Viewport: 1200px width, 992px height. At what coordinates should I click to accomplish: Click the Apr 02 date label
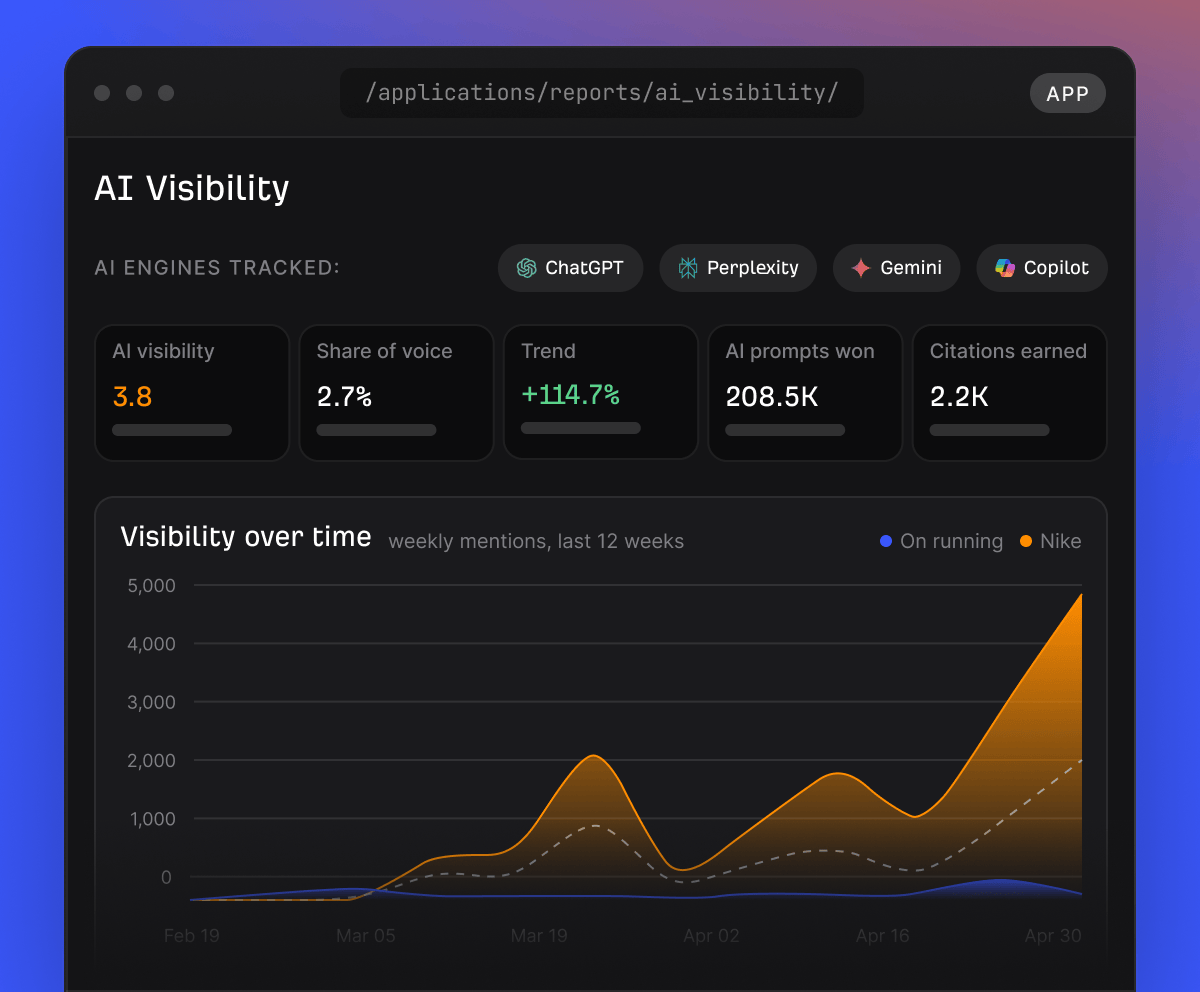712,936
